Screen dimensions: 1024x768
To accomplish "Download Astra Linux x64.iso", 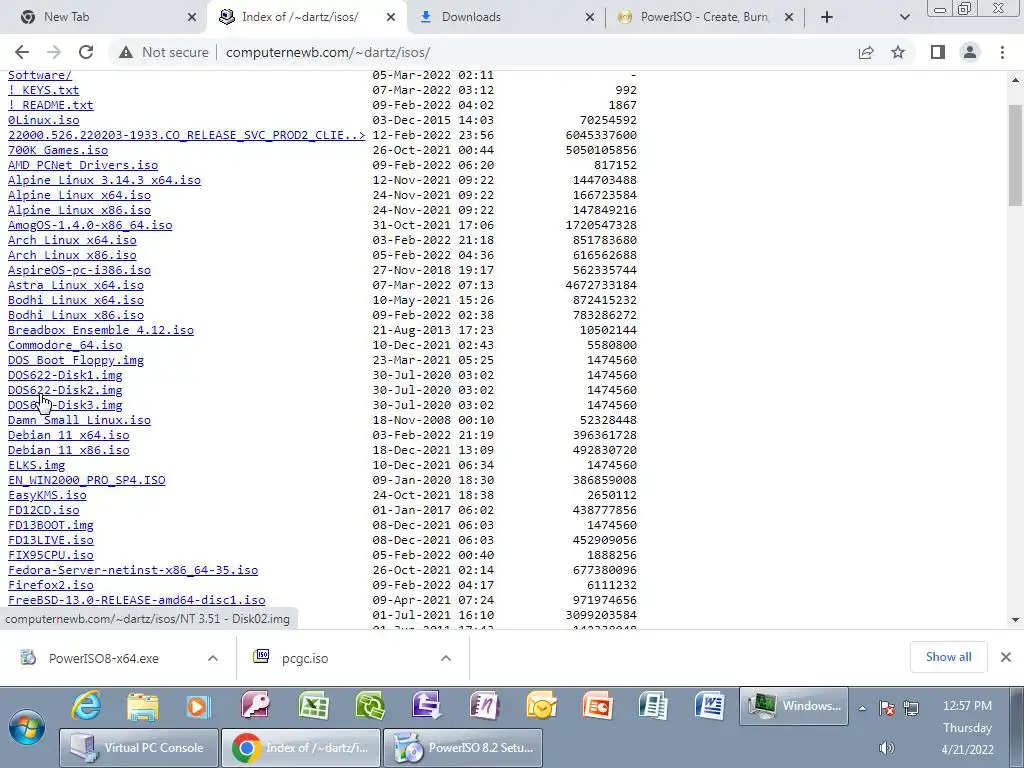I will (x=76, y=285).
